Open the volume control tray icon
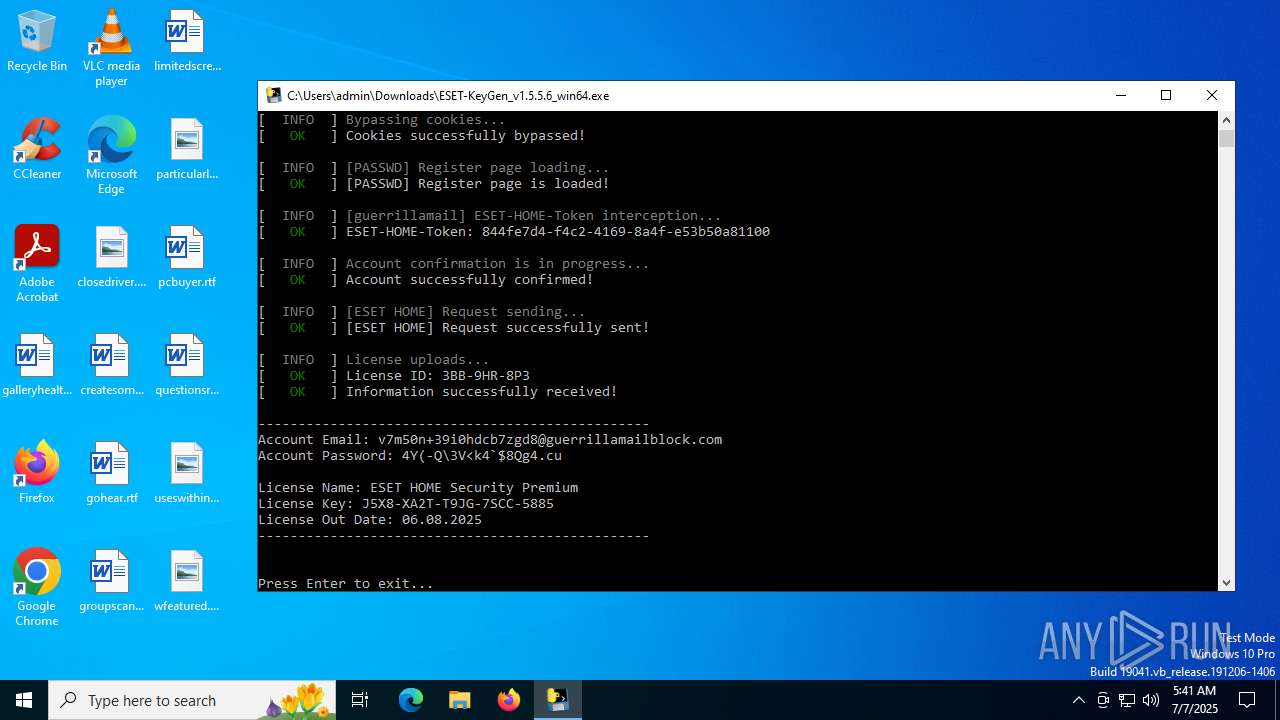 pyautogui.click(x=1151, y=700)
